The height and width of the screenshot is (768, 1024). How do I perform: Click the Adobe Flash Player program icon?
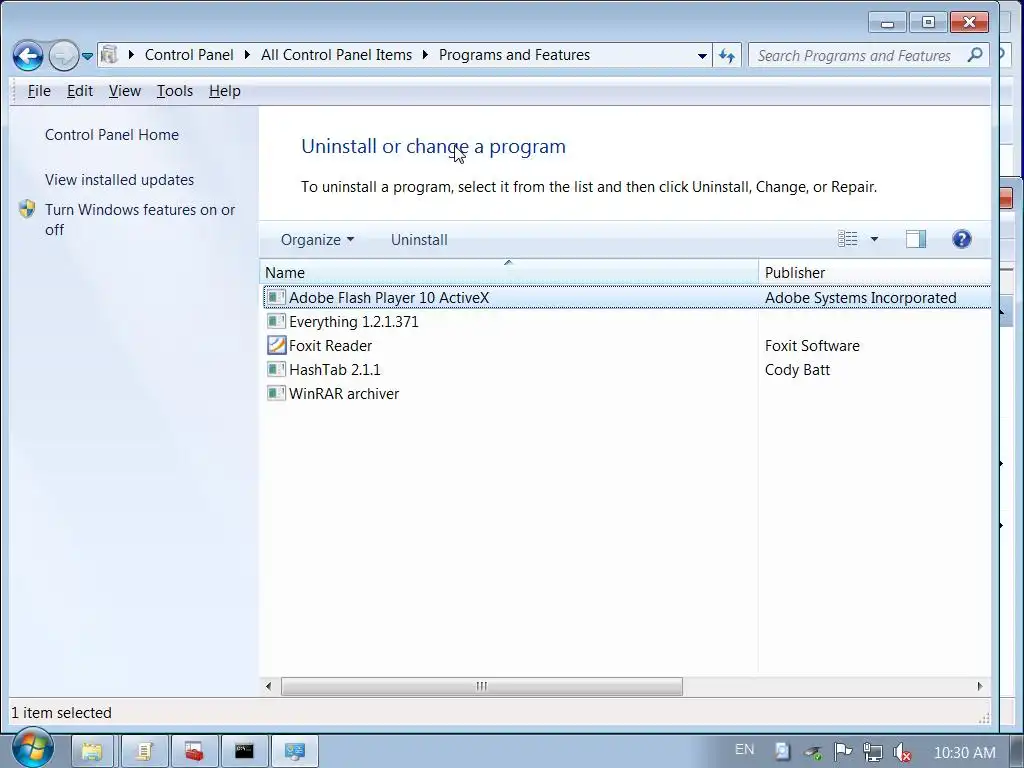click(x=276, y=297)
